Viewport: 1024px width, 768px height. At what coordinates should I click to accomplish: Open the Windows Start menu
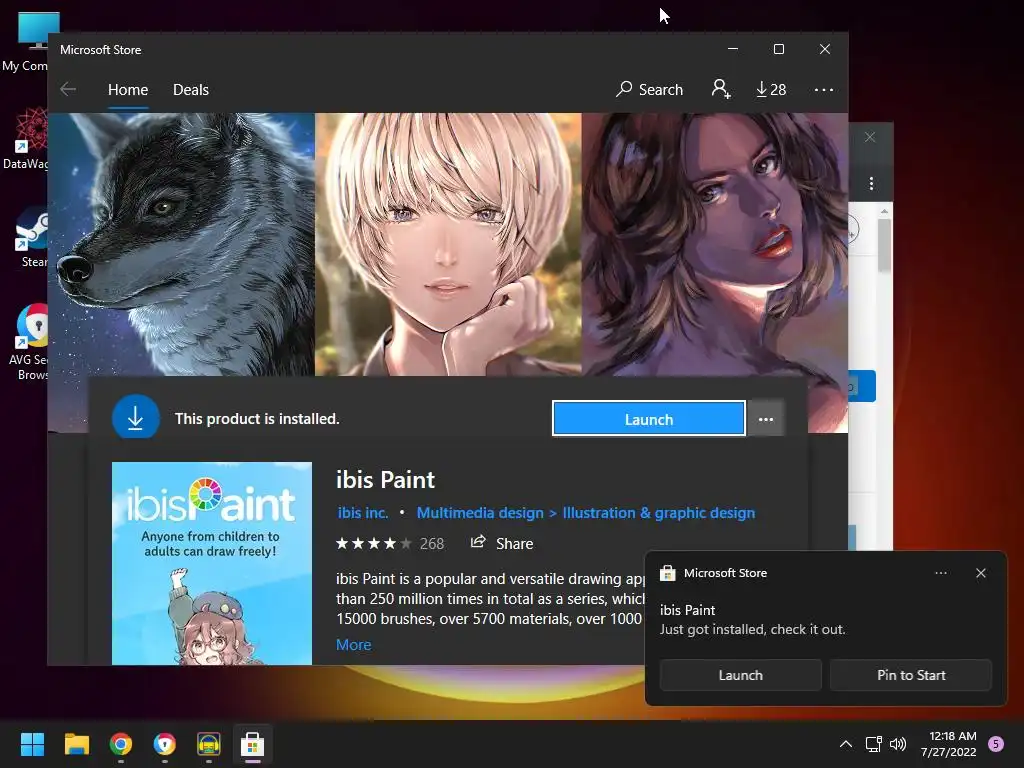32,744
